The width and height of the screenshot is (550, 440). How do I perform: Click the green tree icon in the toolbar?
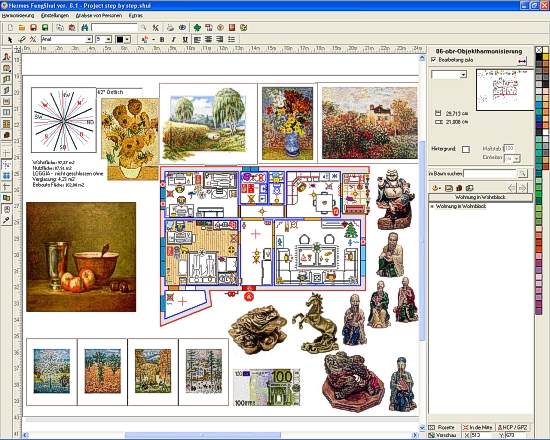tap(197, 28)
